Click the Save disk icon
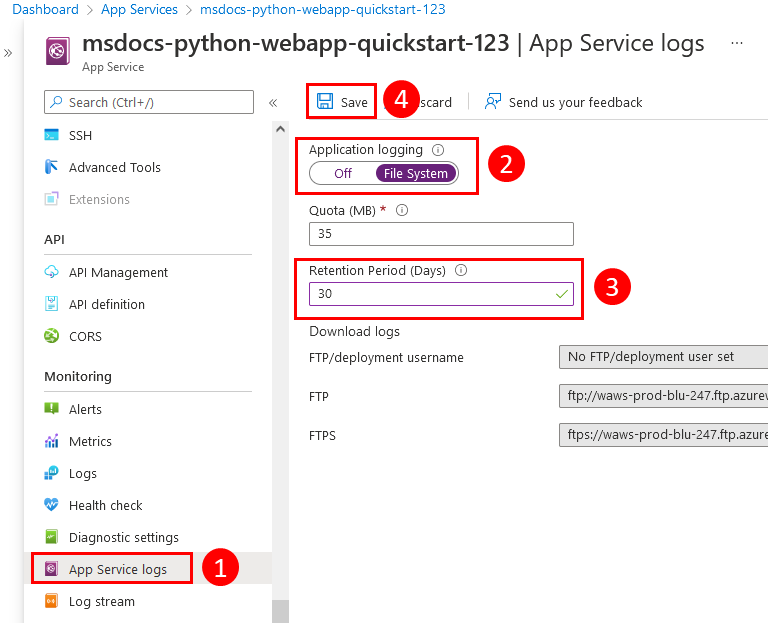The image size is (768, 623). click(325, 101)
